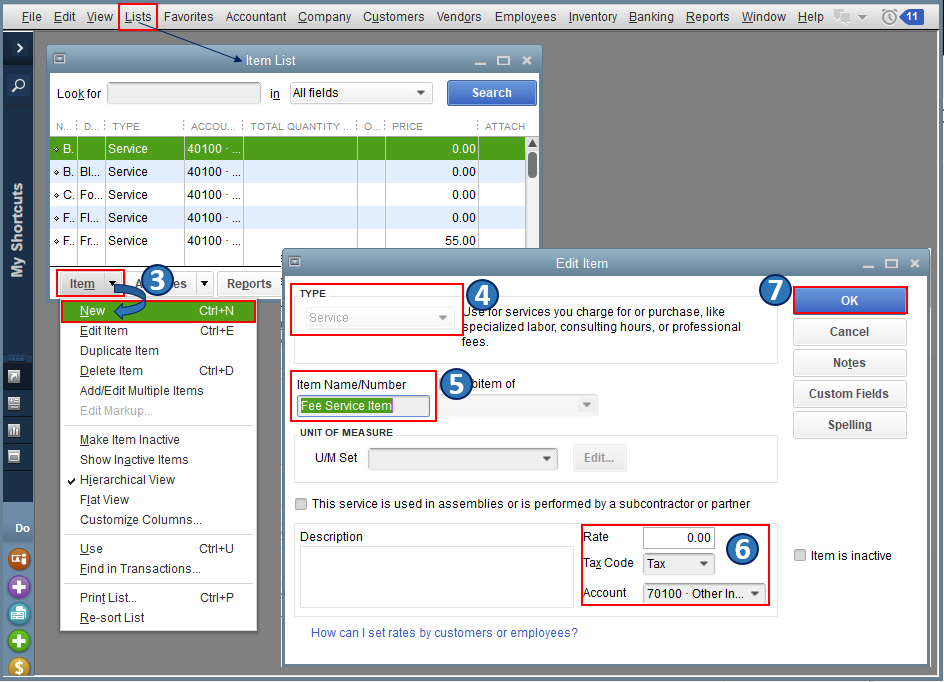Screen dimensions: 944x682
Task: Select Find in Transactions menu entry
Action: [140, 569]
